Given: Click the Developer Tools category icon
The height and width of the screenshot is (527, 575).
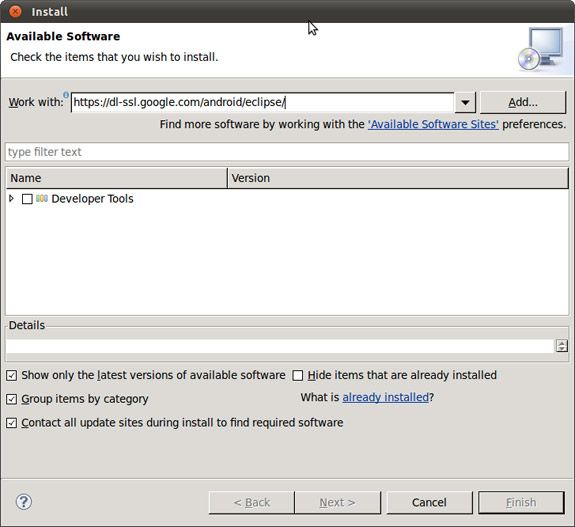Looking at the screenshot, I should (x=42, y=198).
